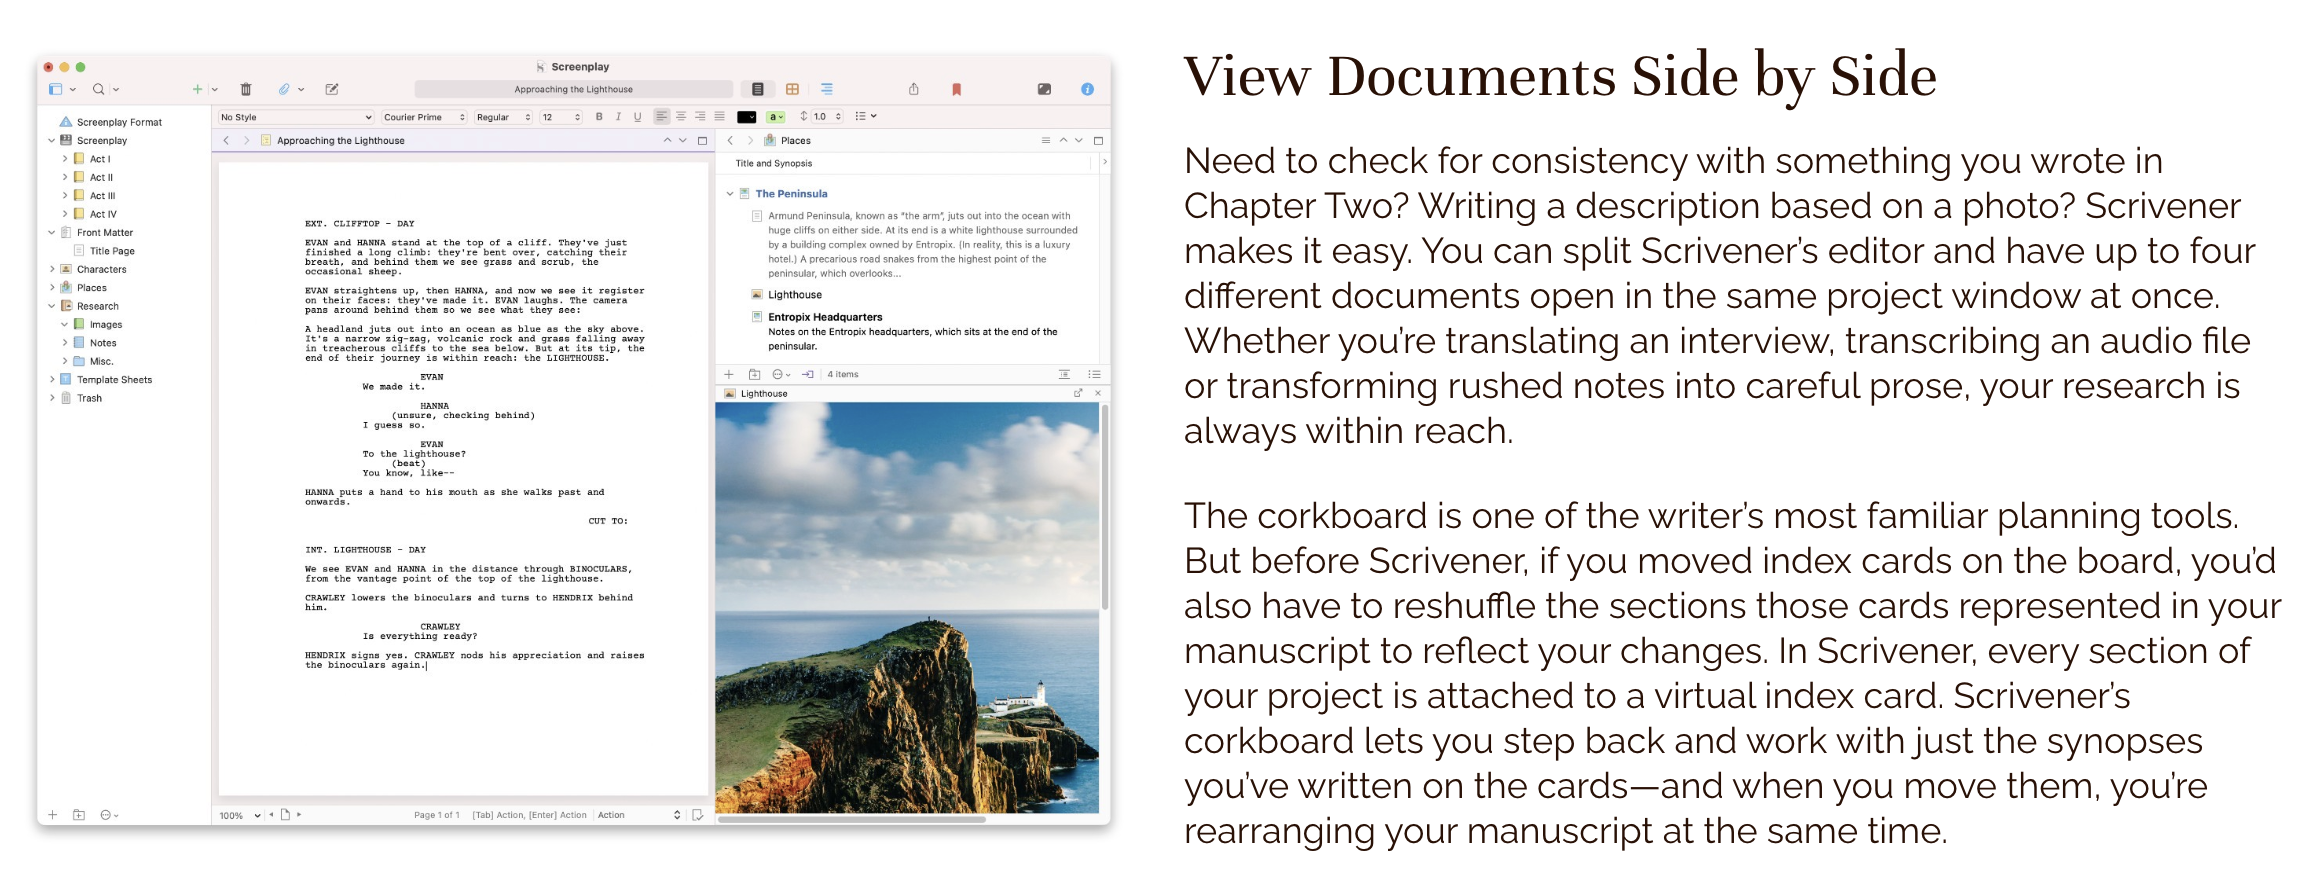Viewport: 2320px width, 892px height.
Task: Click the split toggle square in left editor header
Action: (x=702, y=141)
